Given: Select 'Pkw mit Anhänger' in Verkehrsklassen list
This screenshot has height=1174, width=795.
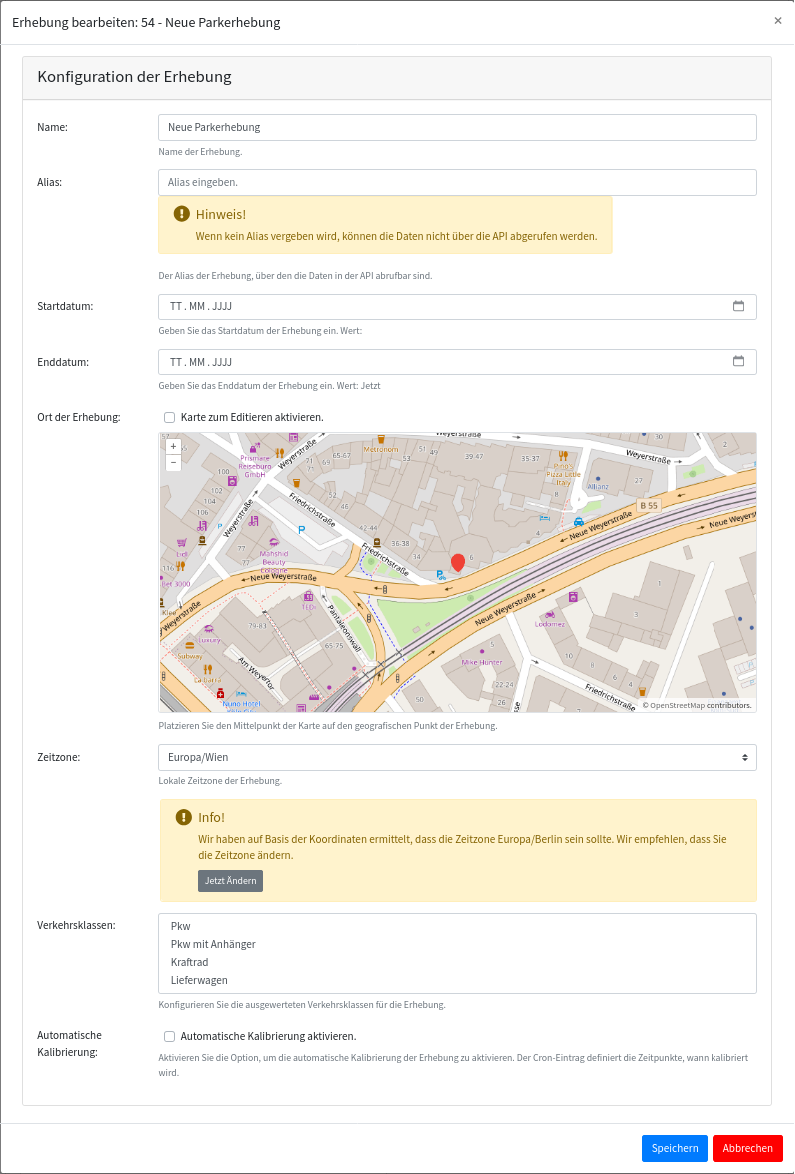Looking at the screenshot, I should point(457,944).
